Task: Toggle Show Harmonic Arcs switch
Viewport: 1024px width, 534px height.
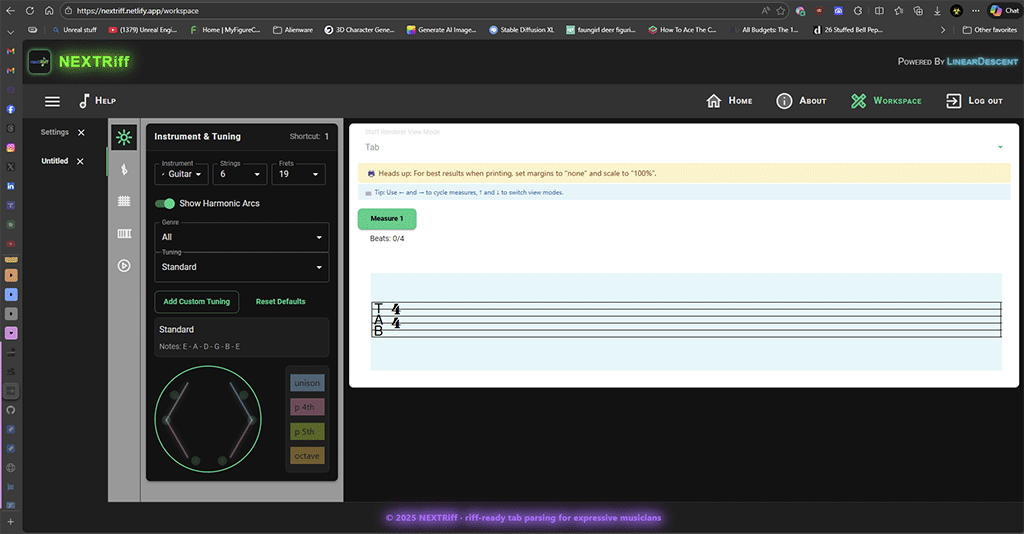Action: 165,204
